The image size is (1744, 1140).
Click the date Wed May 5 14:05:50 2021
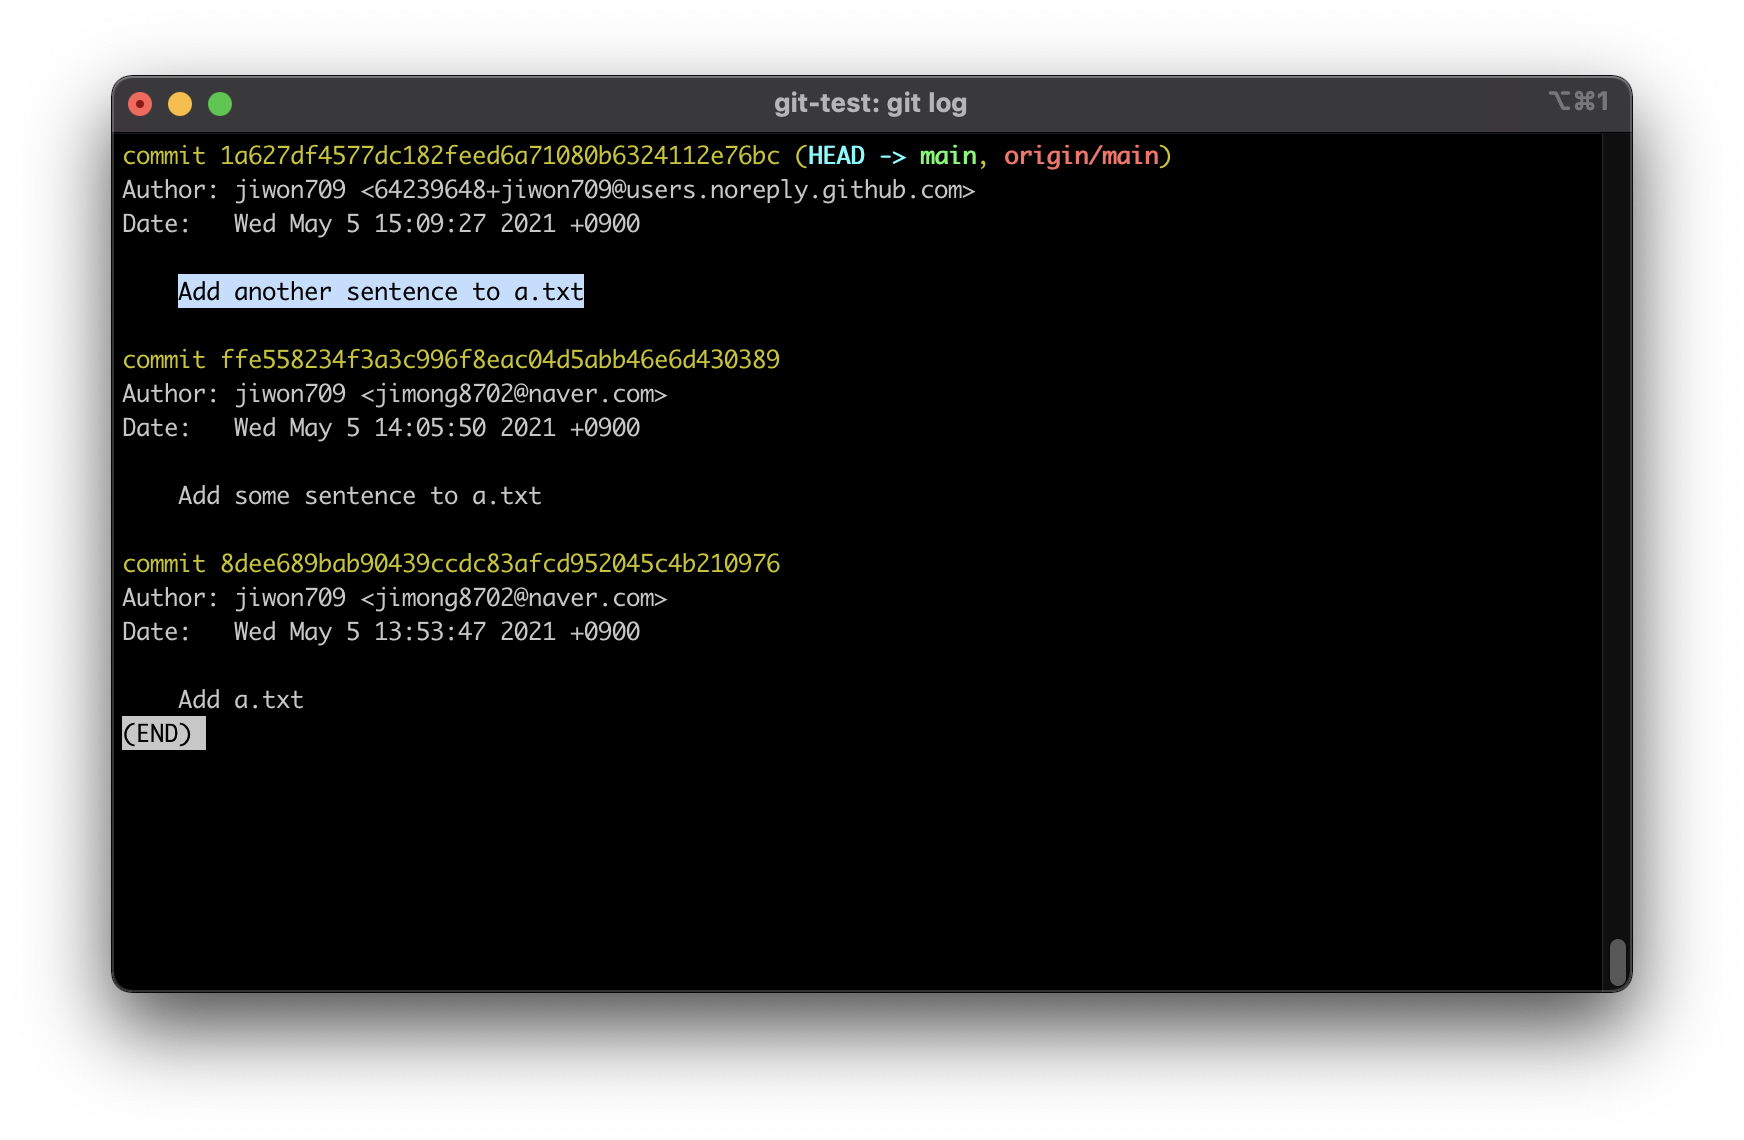[x=394, y=428]
